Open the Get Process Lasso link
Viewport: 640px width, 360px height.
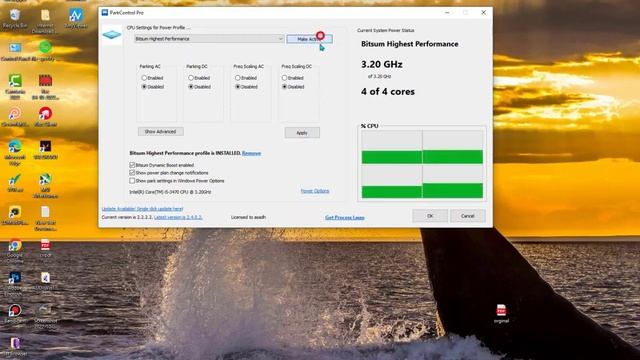[x=344, y=218]
